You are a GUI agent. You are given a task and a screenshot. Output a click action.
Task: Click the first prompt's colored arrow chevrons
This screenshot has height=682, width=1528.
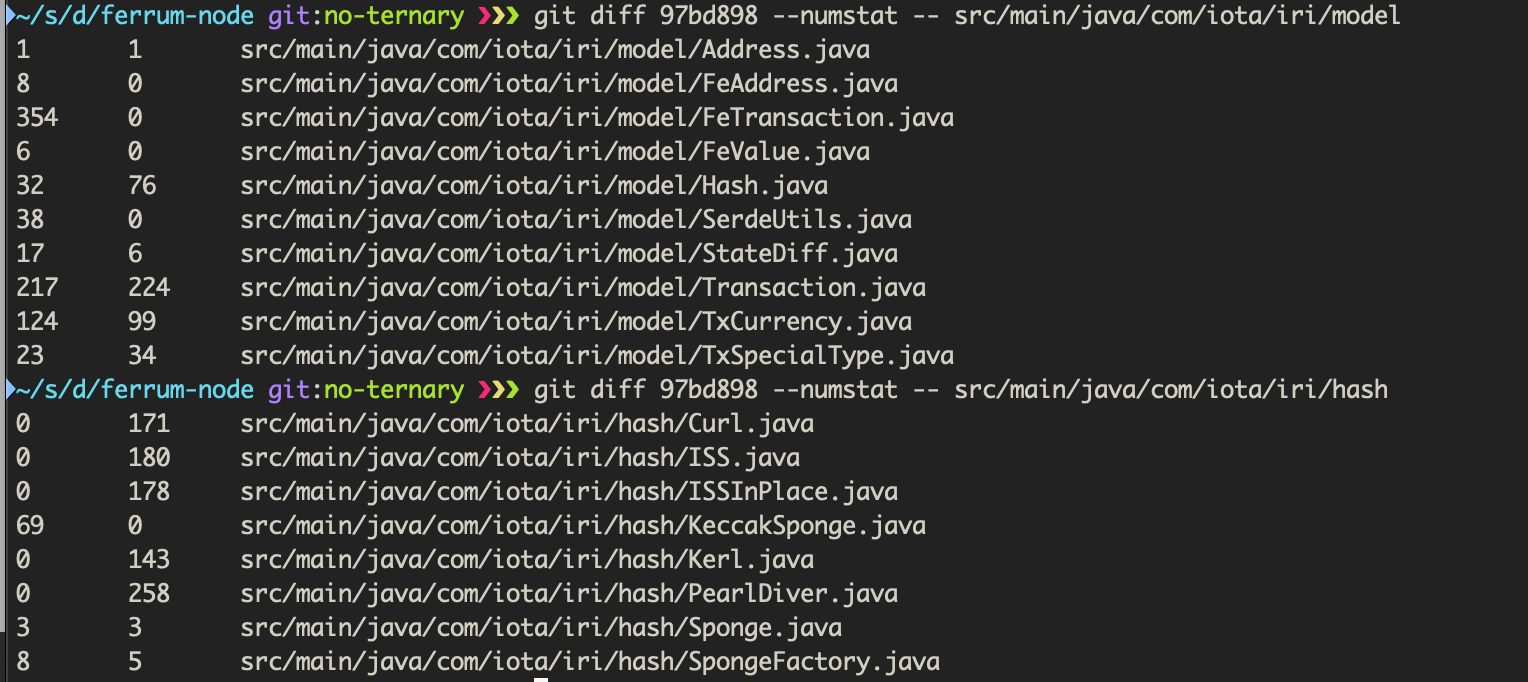(499, 16)
